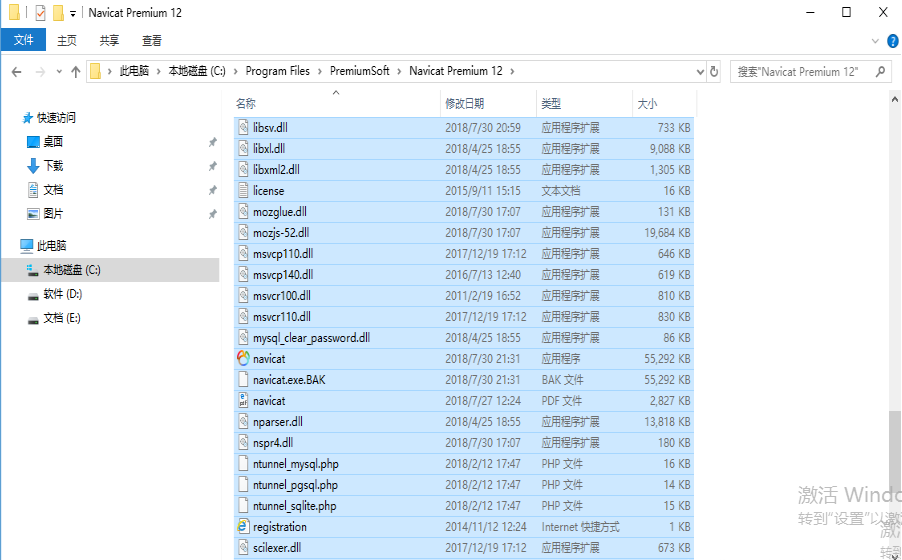Open the 查看 ribbon tab
This screenshot has height=560, width=902.
click(x=152, y=40)
